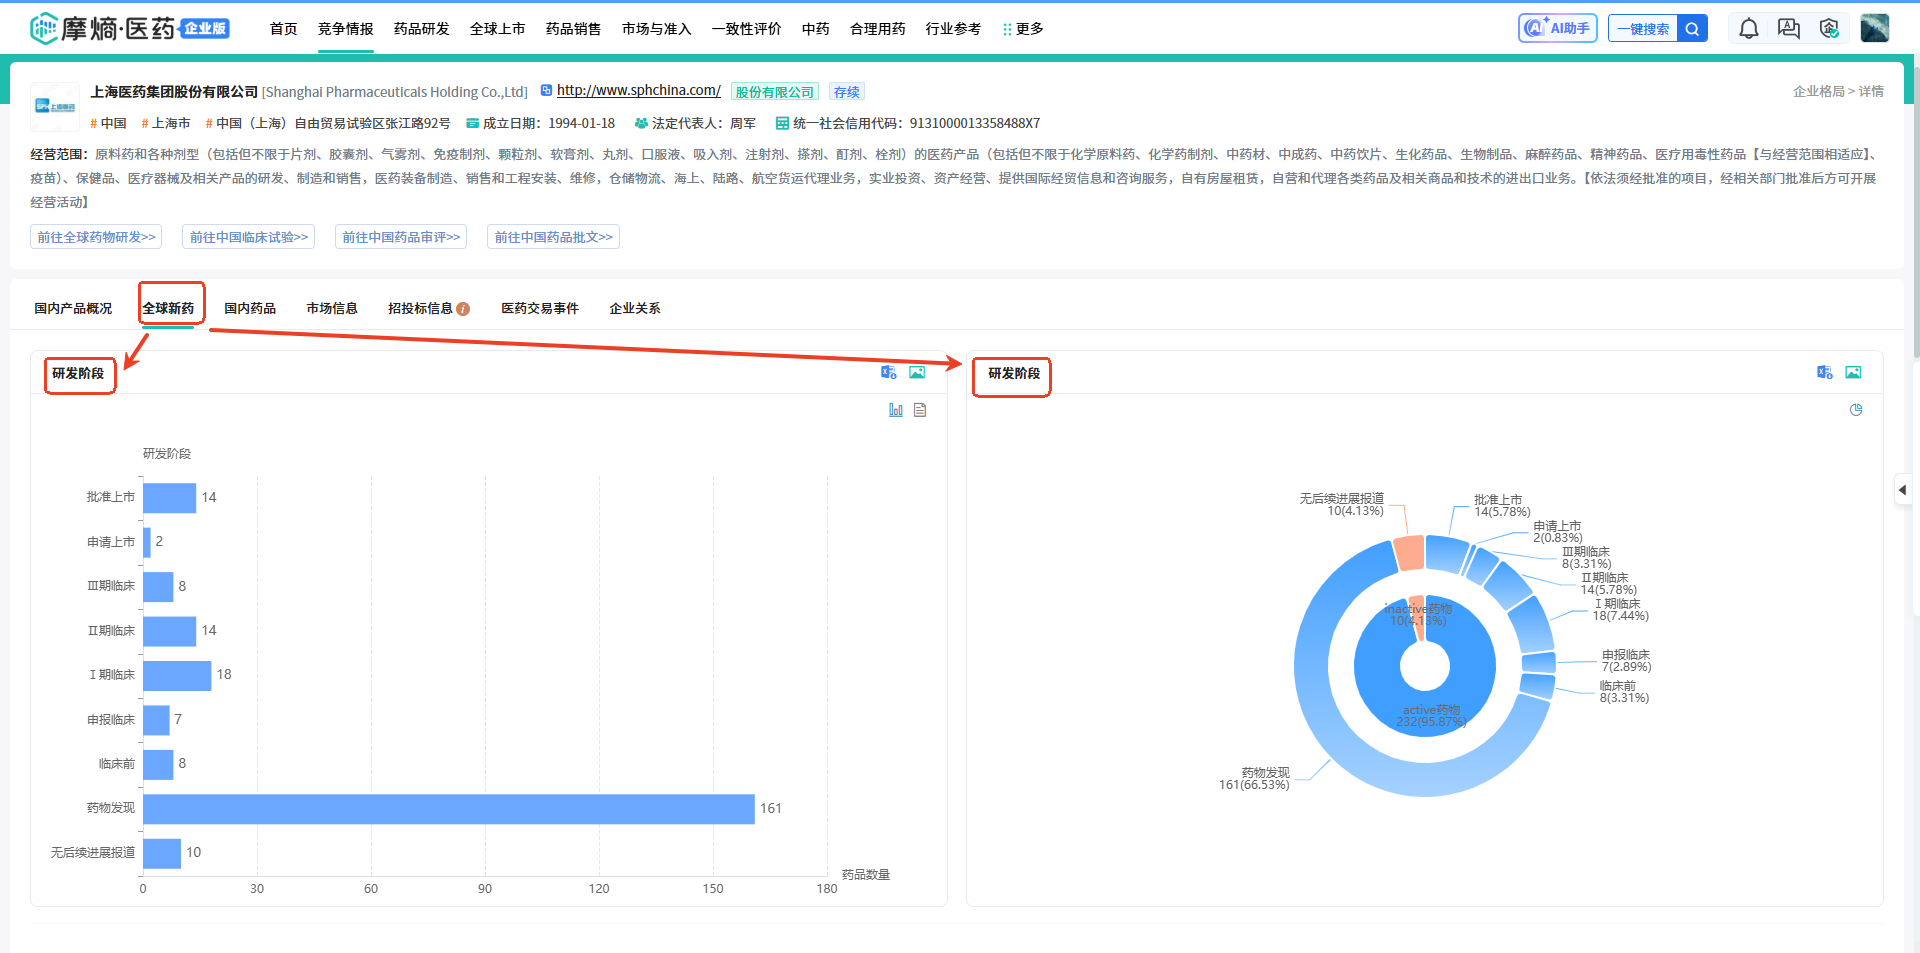1920x953 pixels.
Task: Switch to the 医药交易事件 tab
Action: [540, 308]
